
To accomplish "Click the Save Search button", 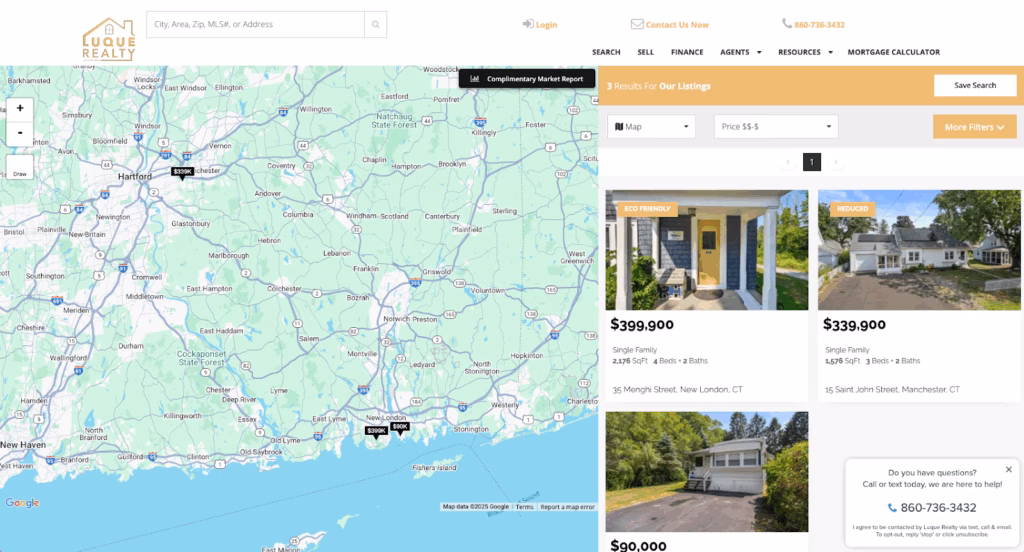I will click(975, 86).
